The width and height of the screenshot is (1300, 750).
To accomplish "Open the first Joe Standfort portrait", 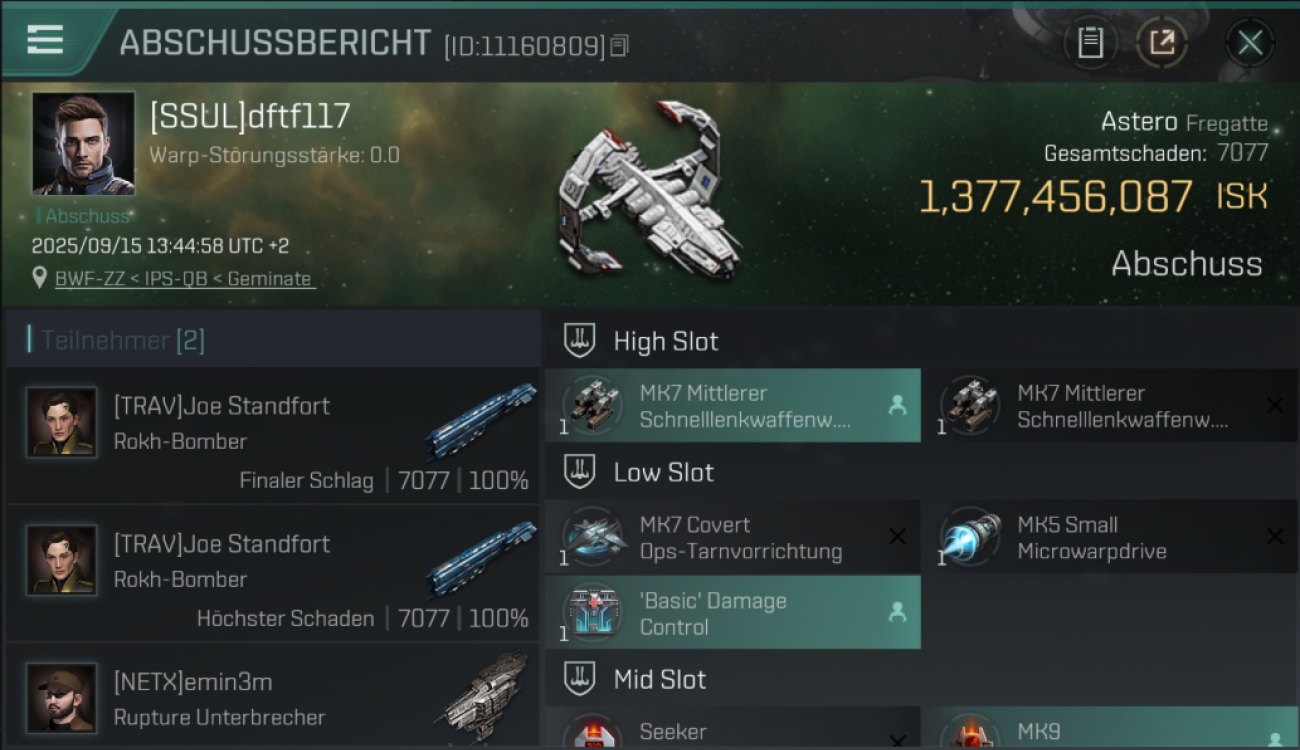I will click(62, 423).
